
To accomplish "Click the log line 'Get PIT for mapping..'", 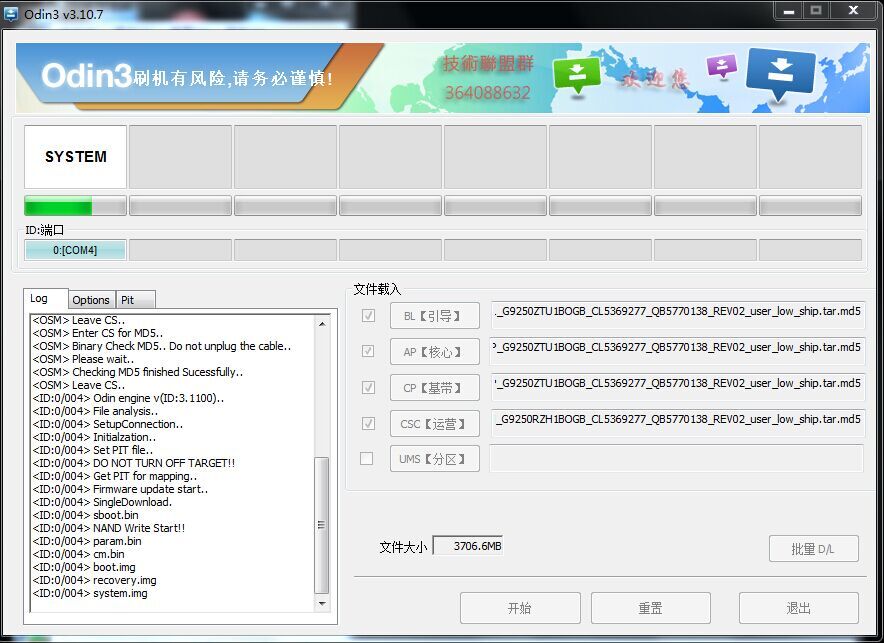I will point(115,476).
